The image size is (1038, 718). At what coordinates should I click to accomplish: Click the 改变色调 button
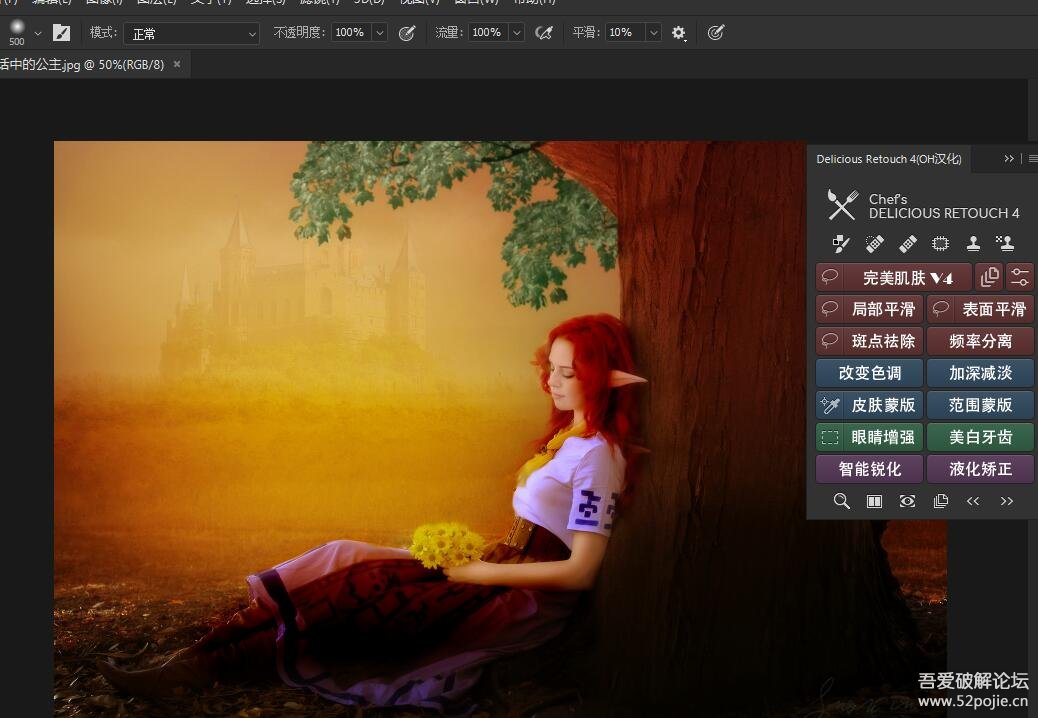point(870,373)
